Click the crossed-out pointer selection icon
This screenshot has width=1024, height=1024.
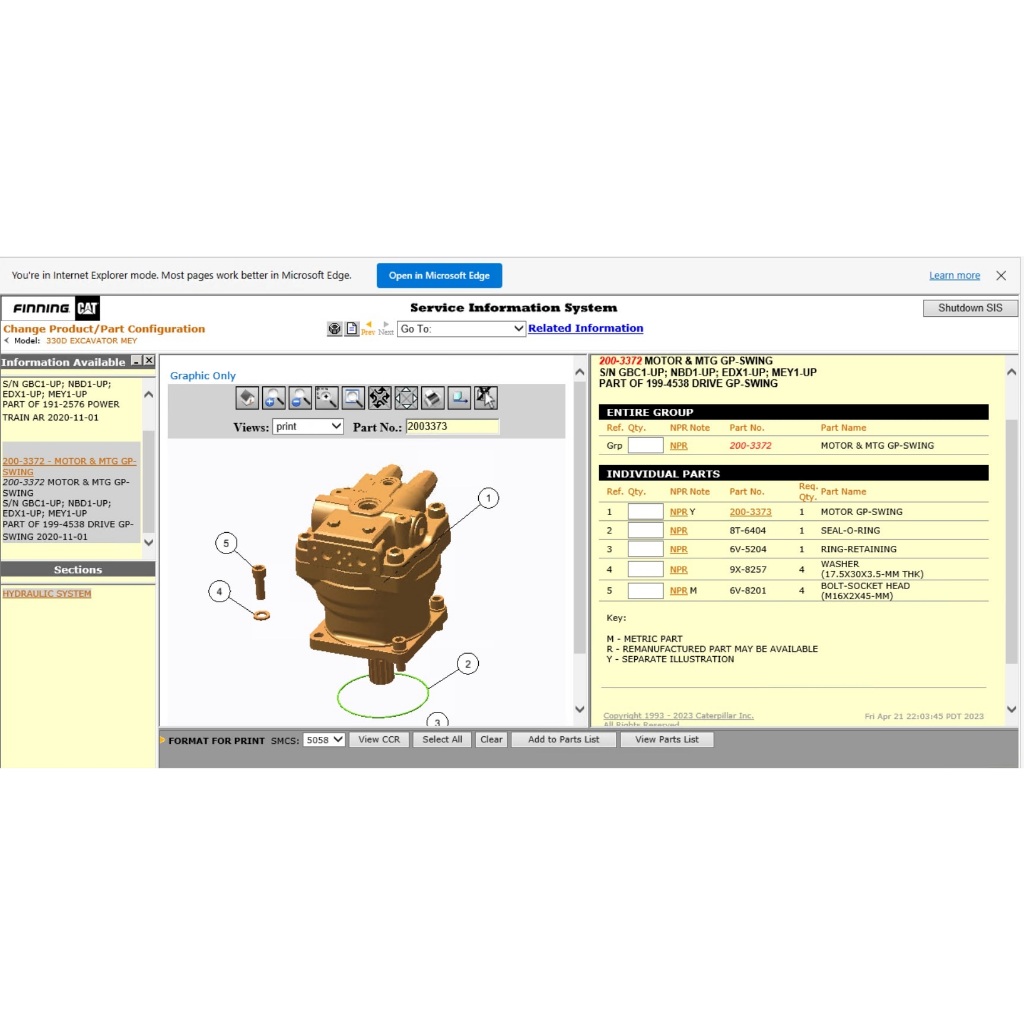click(486, 398)
